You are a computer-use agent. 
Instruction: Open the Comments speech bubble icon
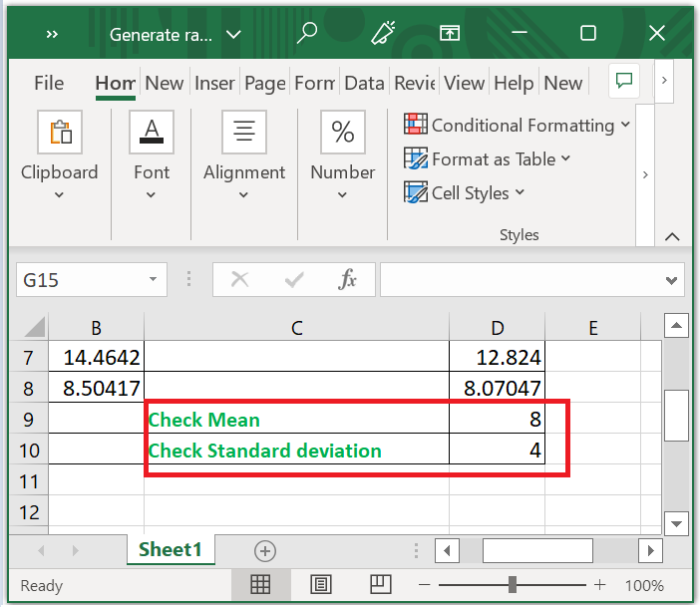(x=624, y=81)
